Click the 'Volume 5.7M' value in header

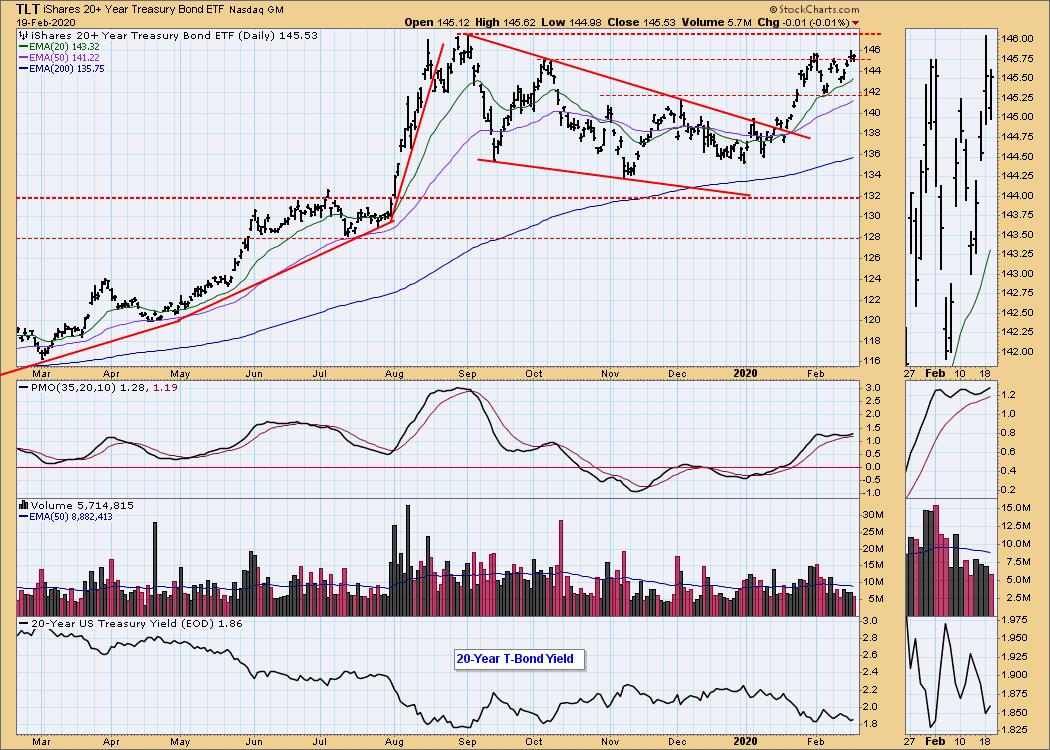pos(716,22)
